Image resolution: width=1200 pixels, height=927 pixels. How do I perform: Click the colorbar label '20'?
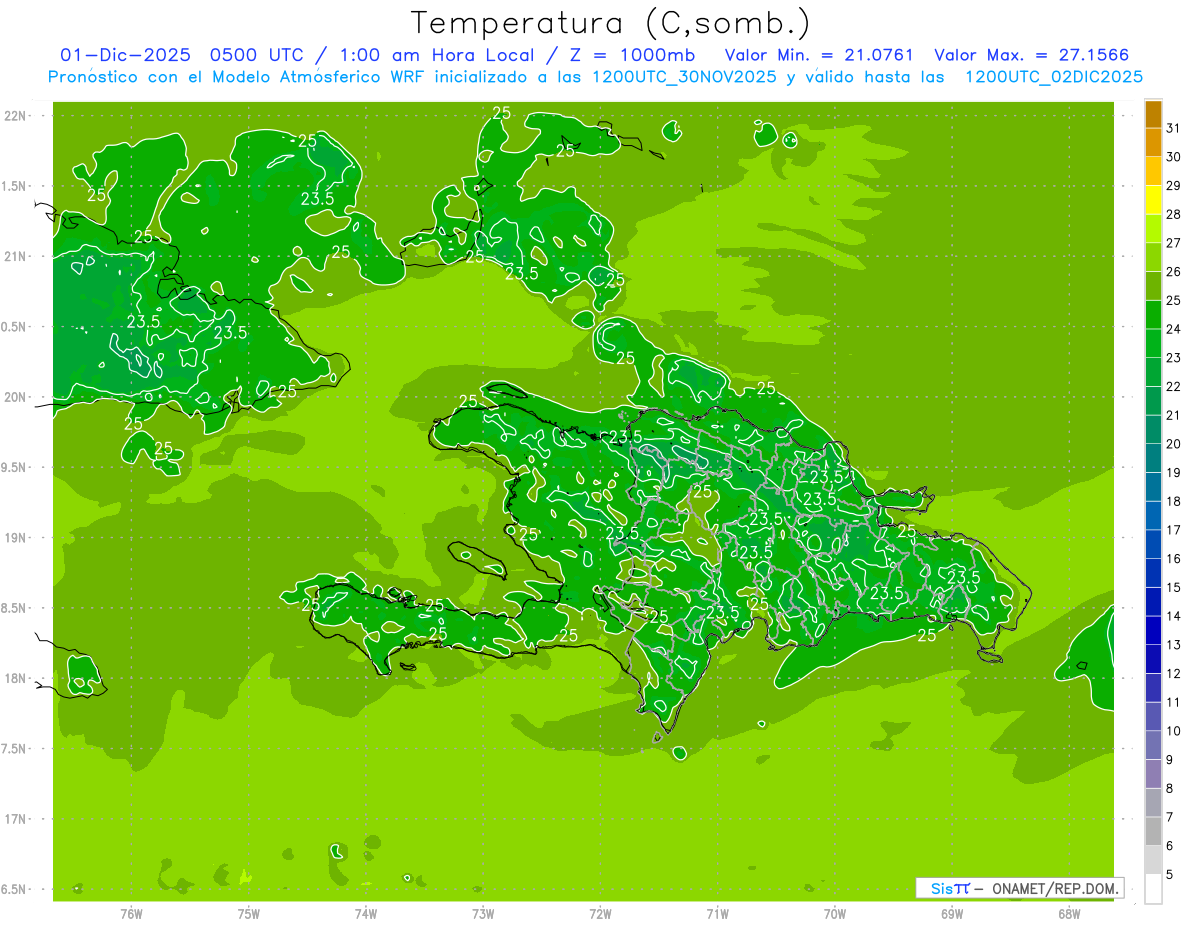(1173, 444)
